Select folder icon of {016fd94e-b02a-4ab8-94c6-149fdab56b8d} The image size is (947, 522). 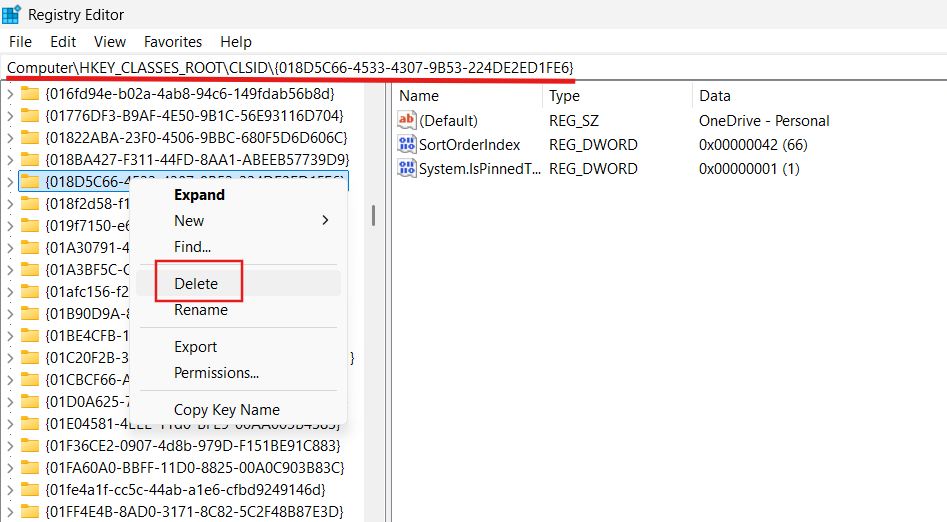click(30, 94)
